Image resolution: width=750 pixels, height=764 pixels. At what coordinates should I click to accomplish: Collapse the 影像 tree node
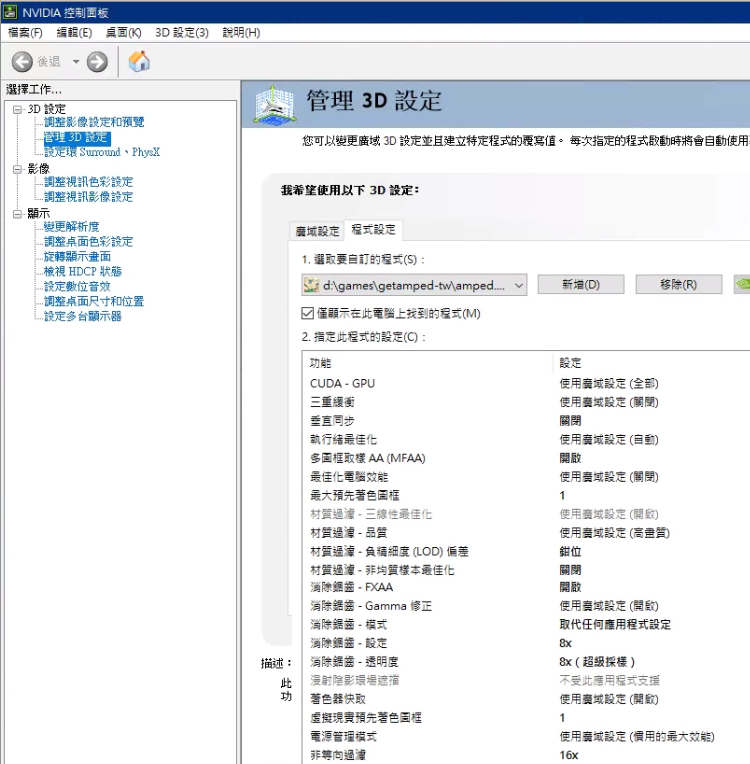tap(18, 169)
